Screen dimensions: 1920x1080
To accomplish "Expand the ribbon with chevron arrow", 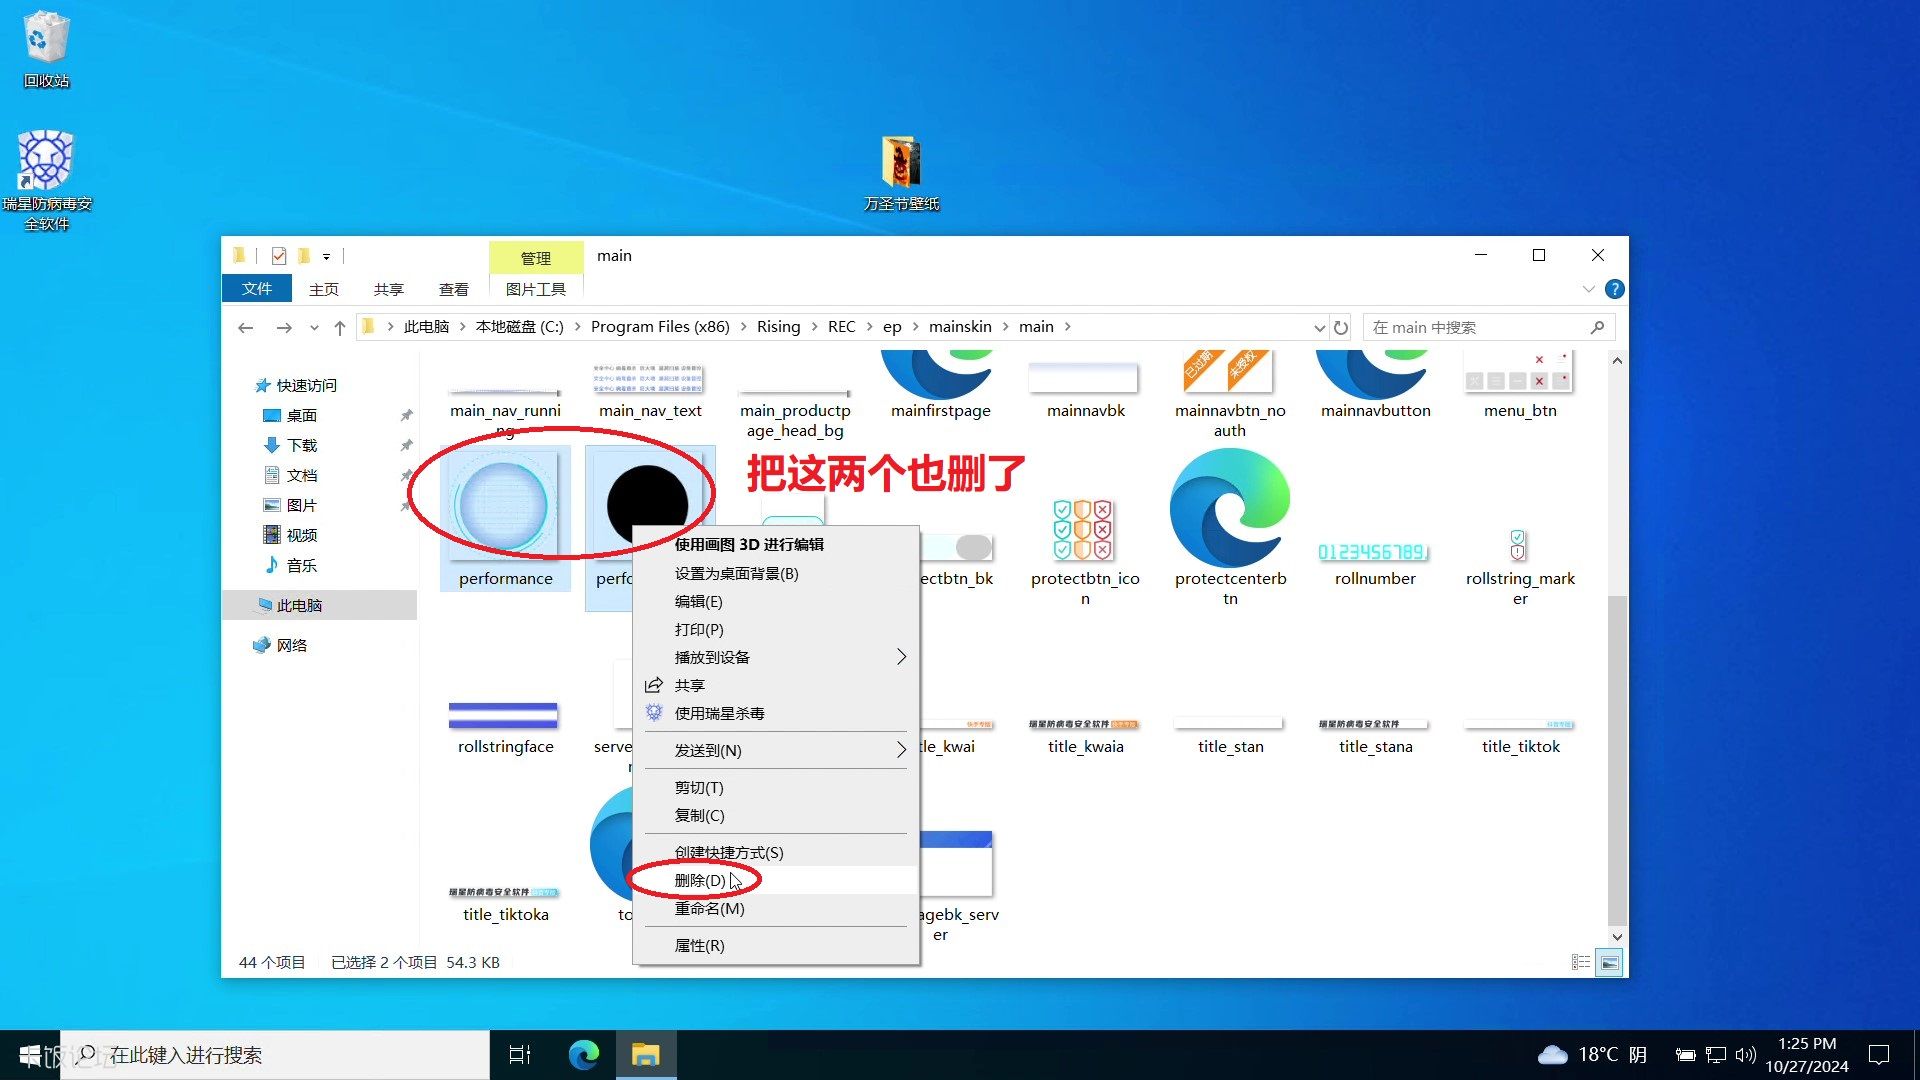I will 1588,289.
